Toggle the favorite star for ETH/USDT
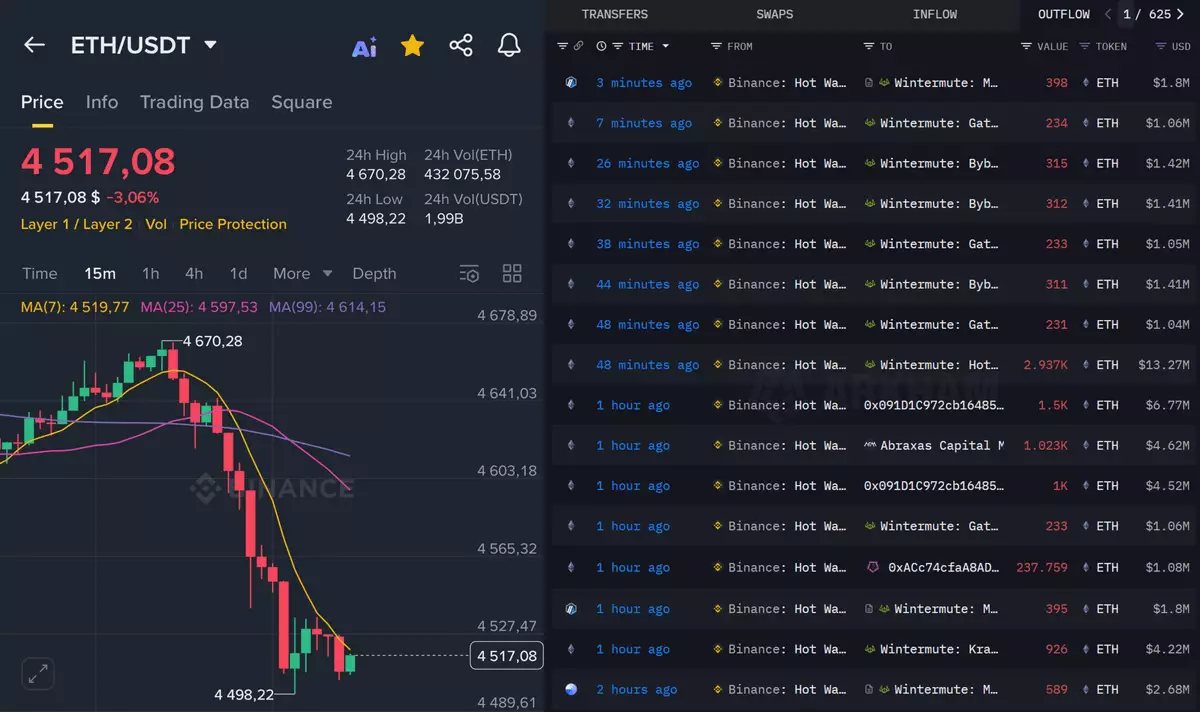Viewport: 1200px width, 712px height. pyautogui.click(x=412, y=45)
